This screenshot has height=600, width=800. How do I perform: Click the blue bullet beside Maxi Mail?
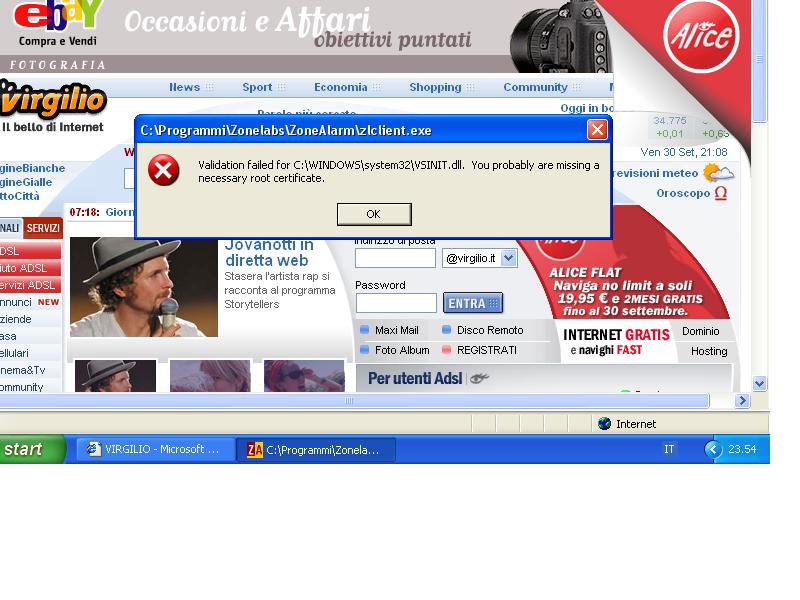pos(364,330)
